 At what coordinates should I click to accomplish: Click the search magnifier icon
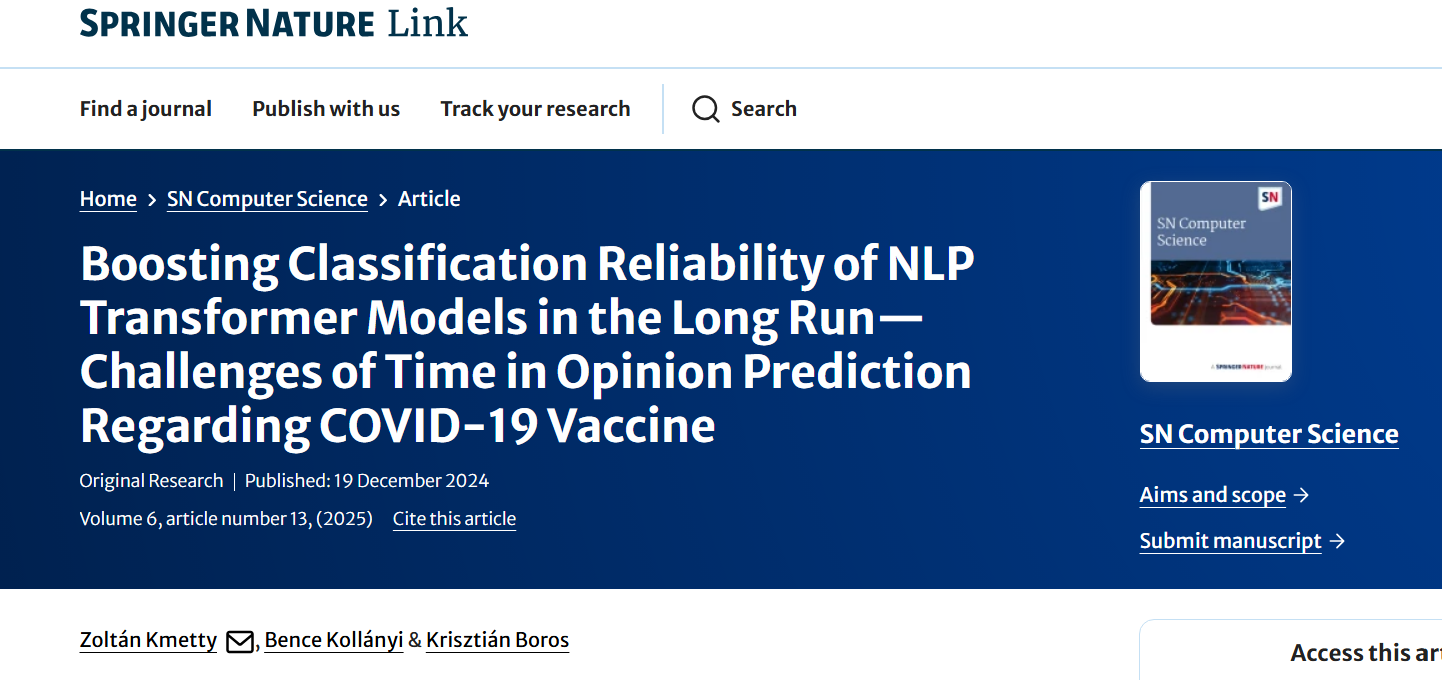pos(705,109)
